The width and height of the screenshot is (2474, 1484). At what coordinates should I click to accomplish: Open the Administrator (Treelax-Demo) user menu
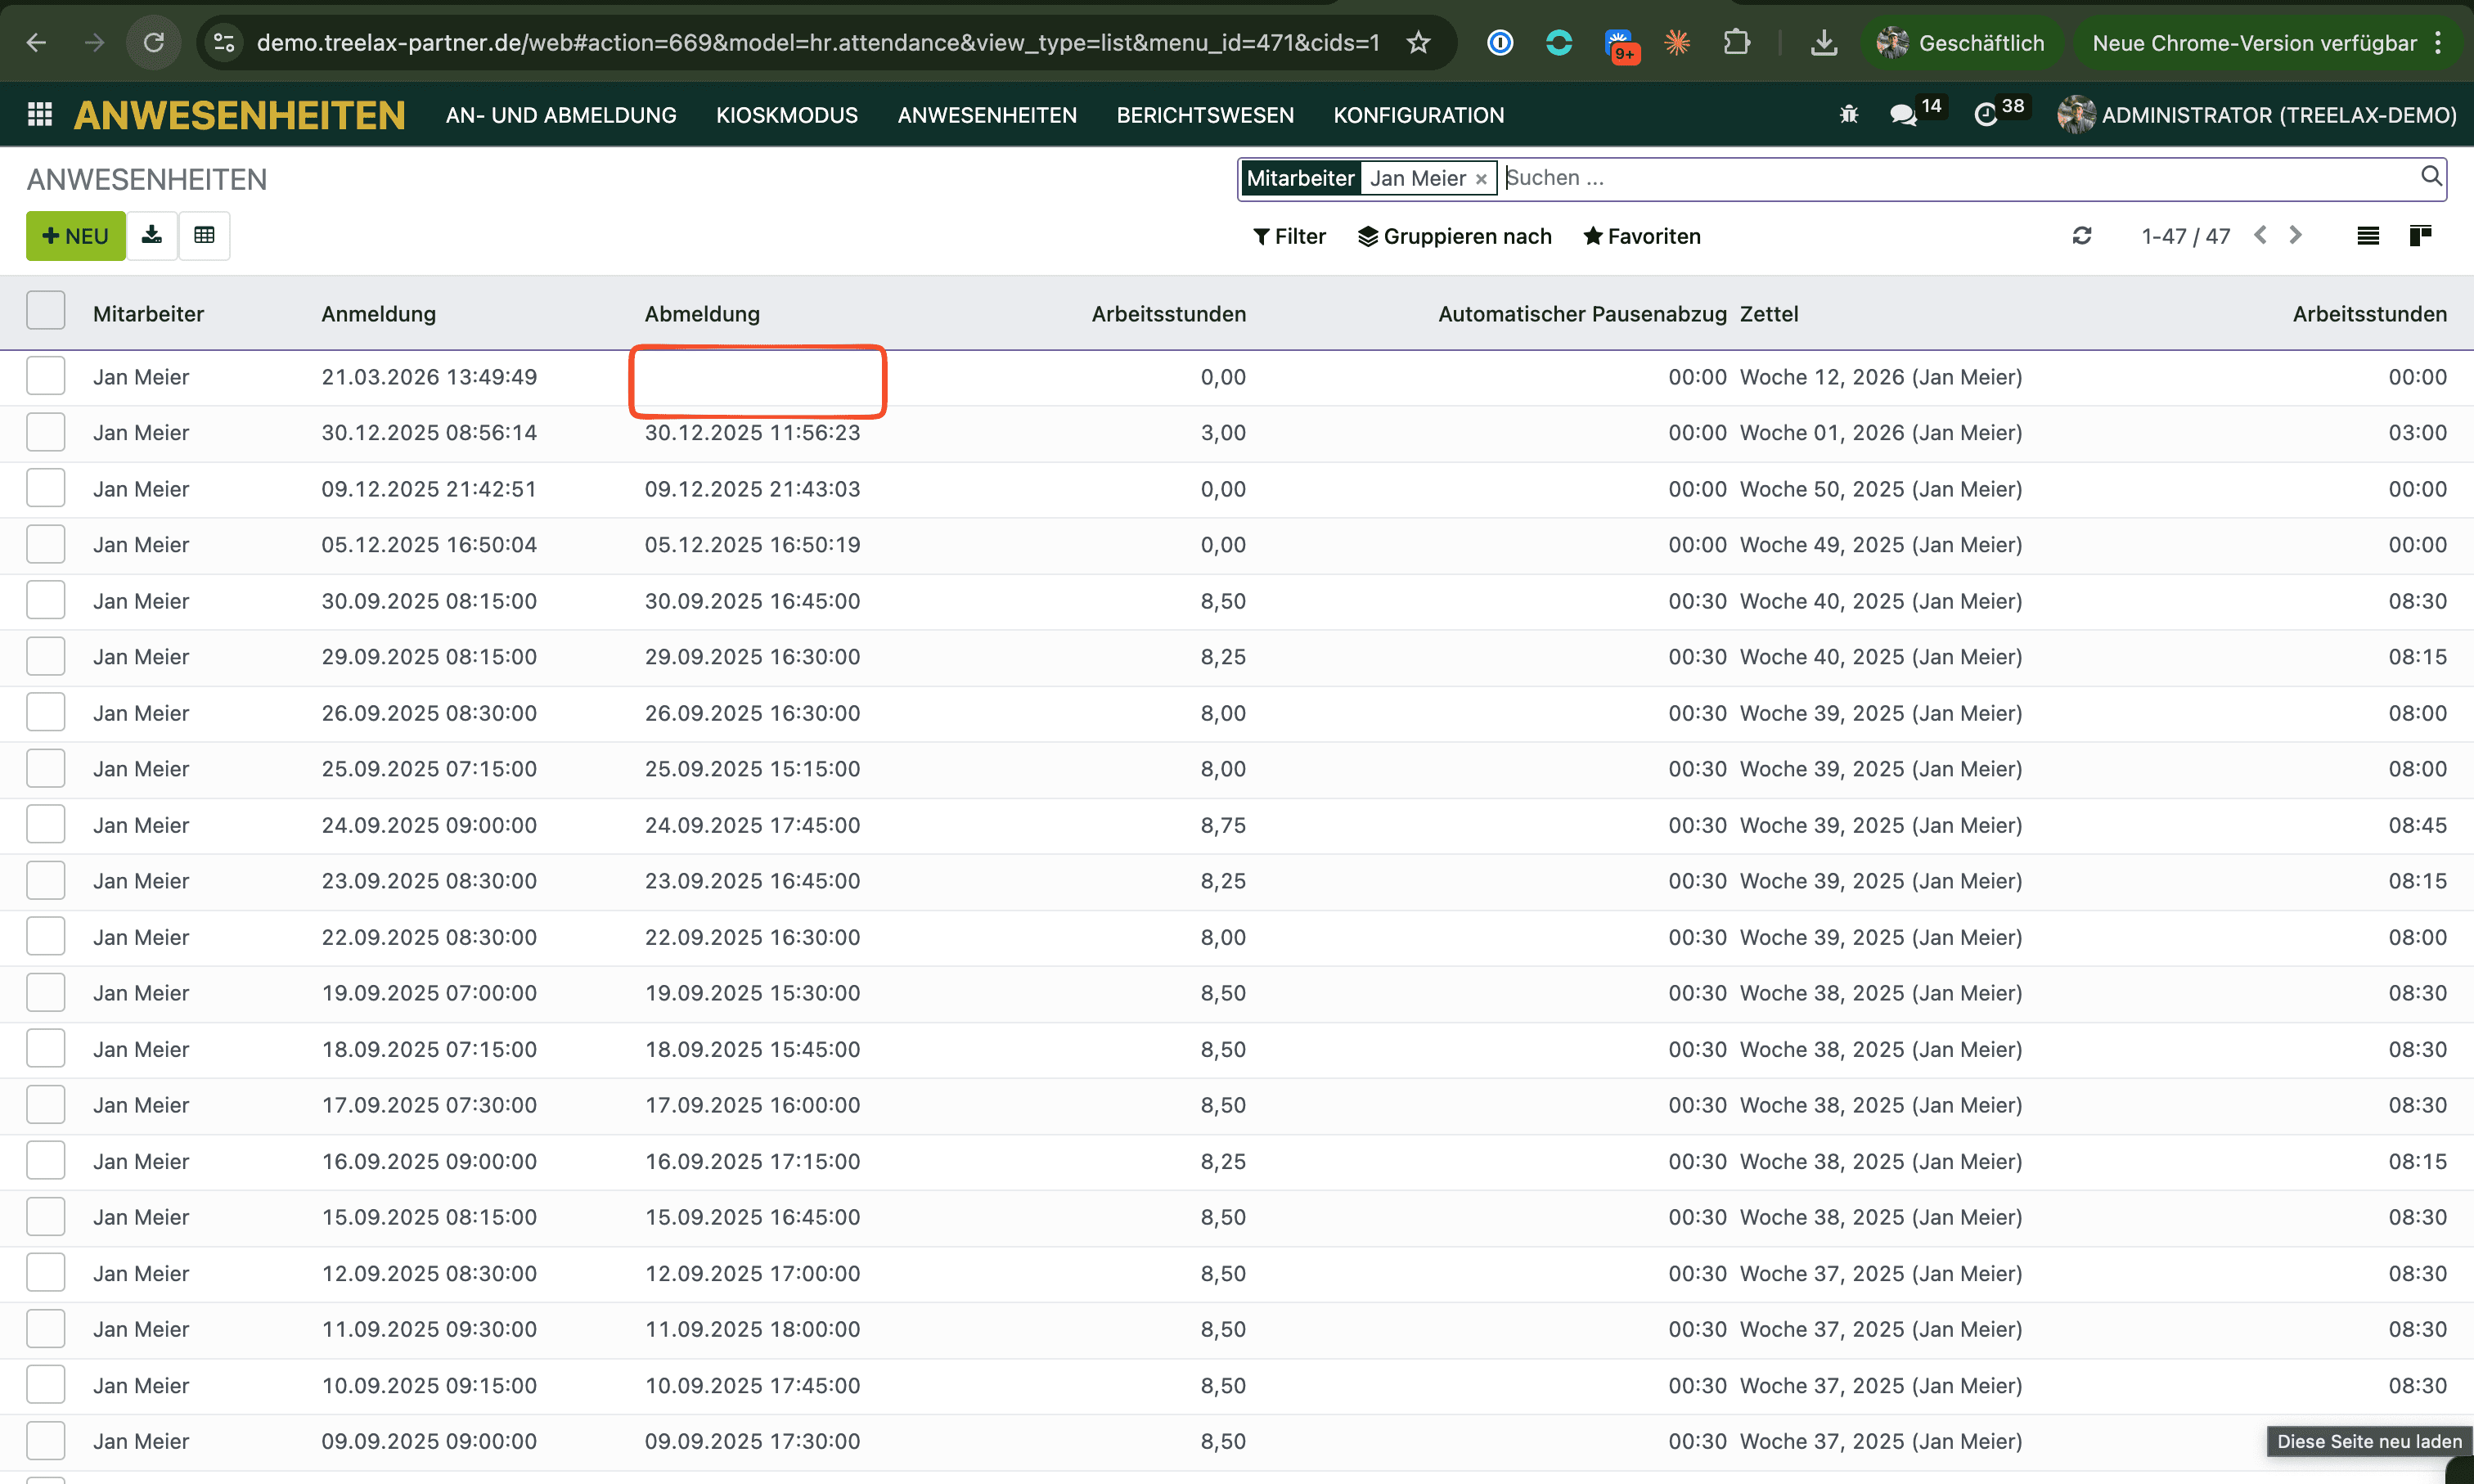tap(2257, 115)
